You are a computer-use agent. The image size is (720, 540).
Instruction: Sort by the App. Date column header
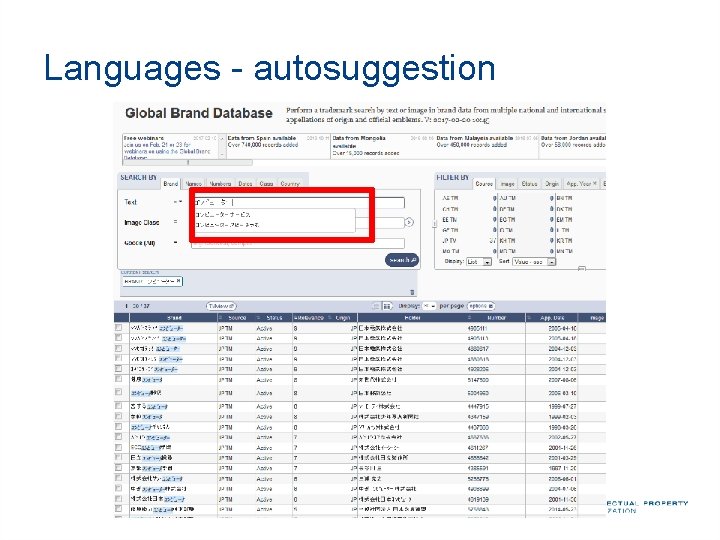552,318
